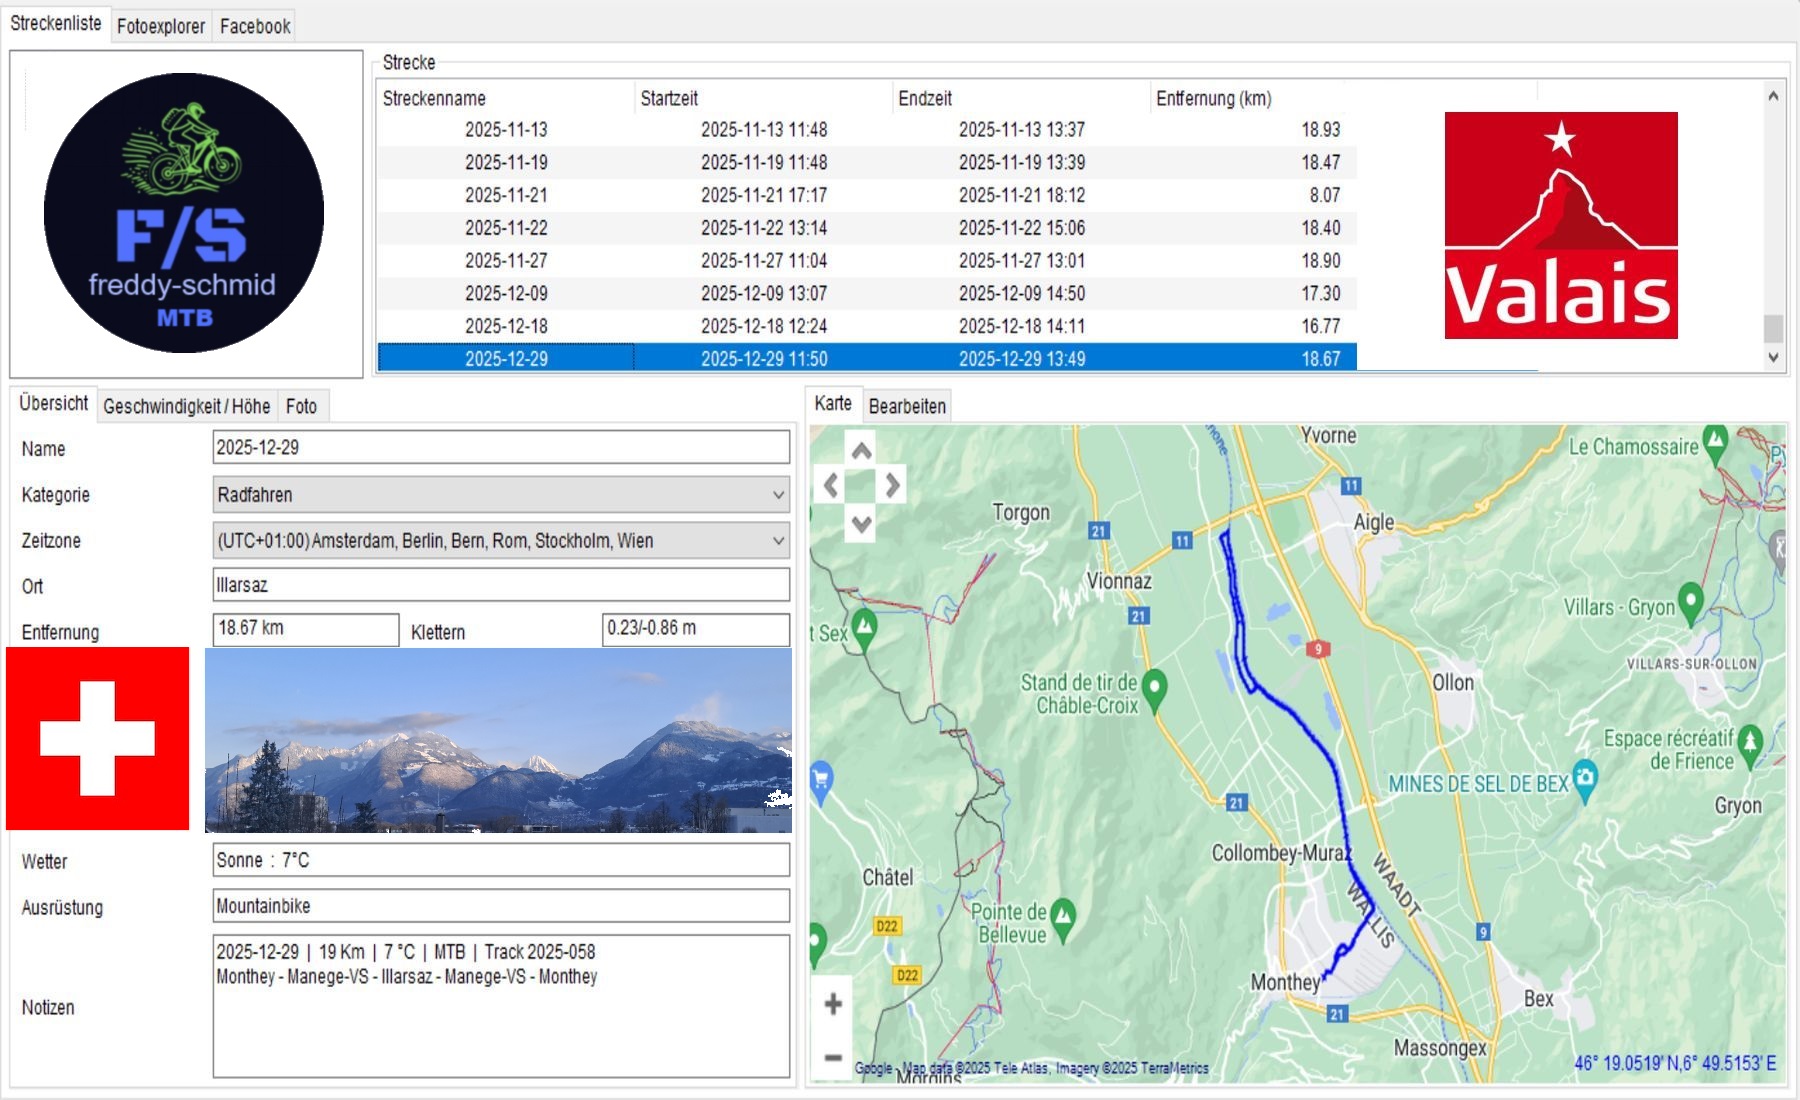This screenshot has width=1800, height=1100.
Task: Click the mountain panorama photo
Action: point(498,740)
